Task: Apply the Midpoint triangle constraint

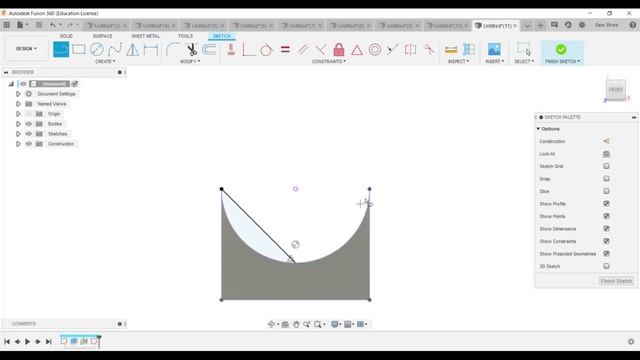Action: pyautogui.click(x=357, y=50)
